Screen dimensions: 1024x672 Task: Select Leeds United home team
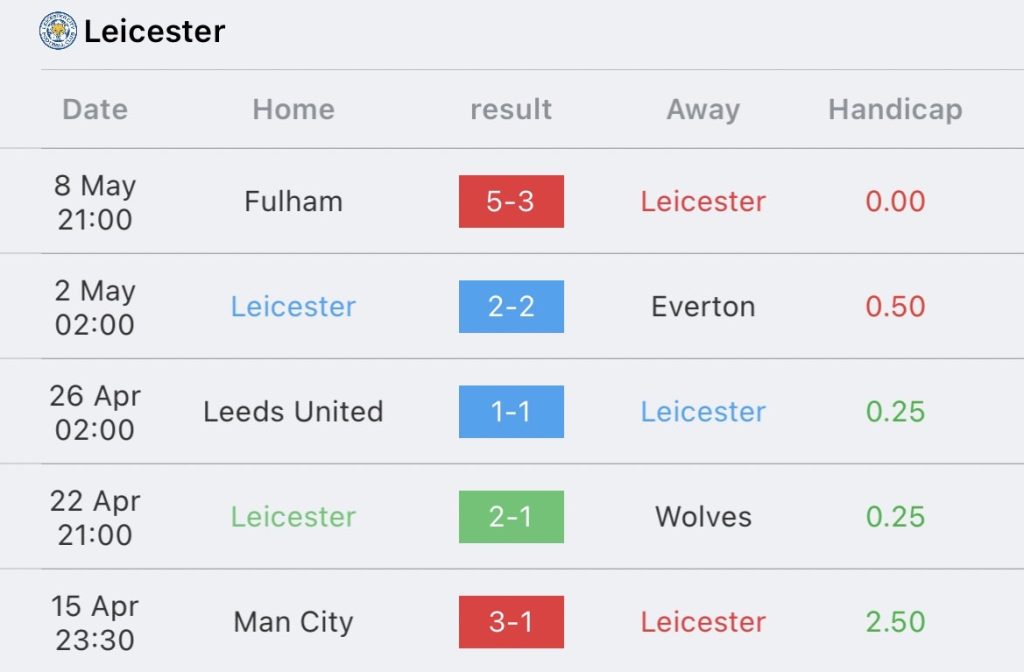[293, 411]
